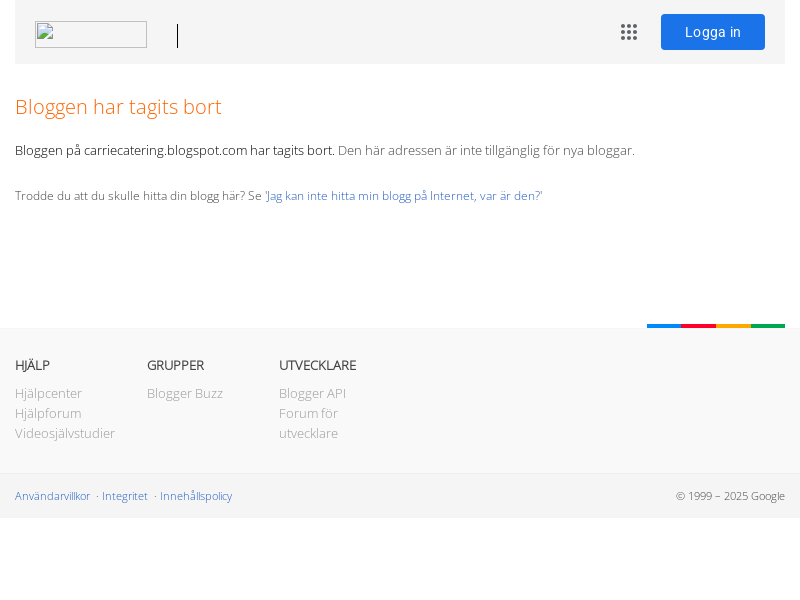Click the blue segment of the color bar
The width and height of the screenshot is (800, 600).
(664, 326)
